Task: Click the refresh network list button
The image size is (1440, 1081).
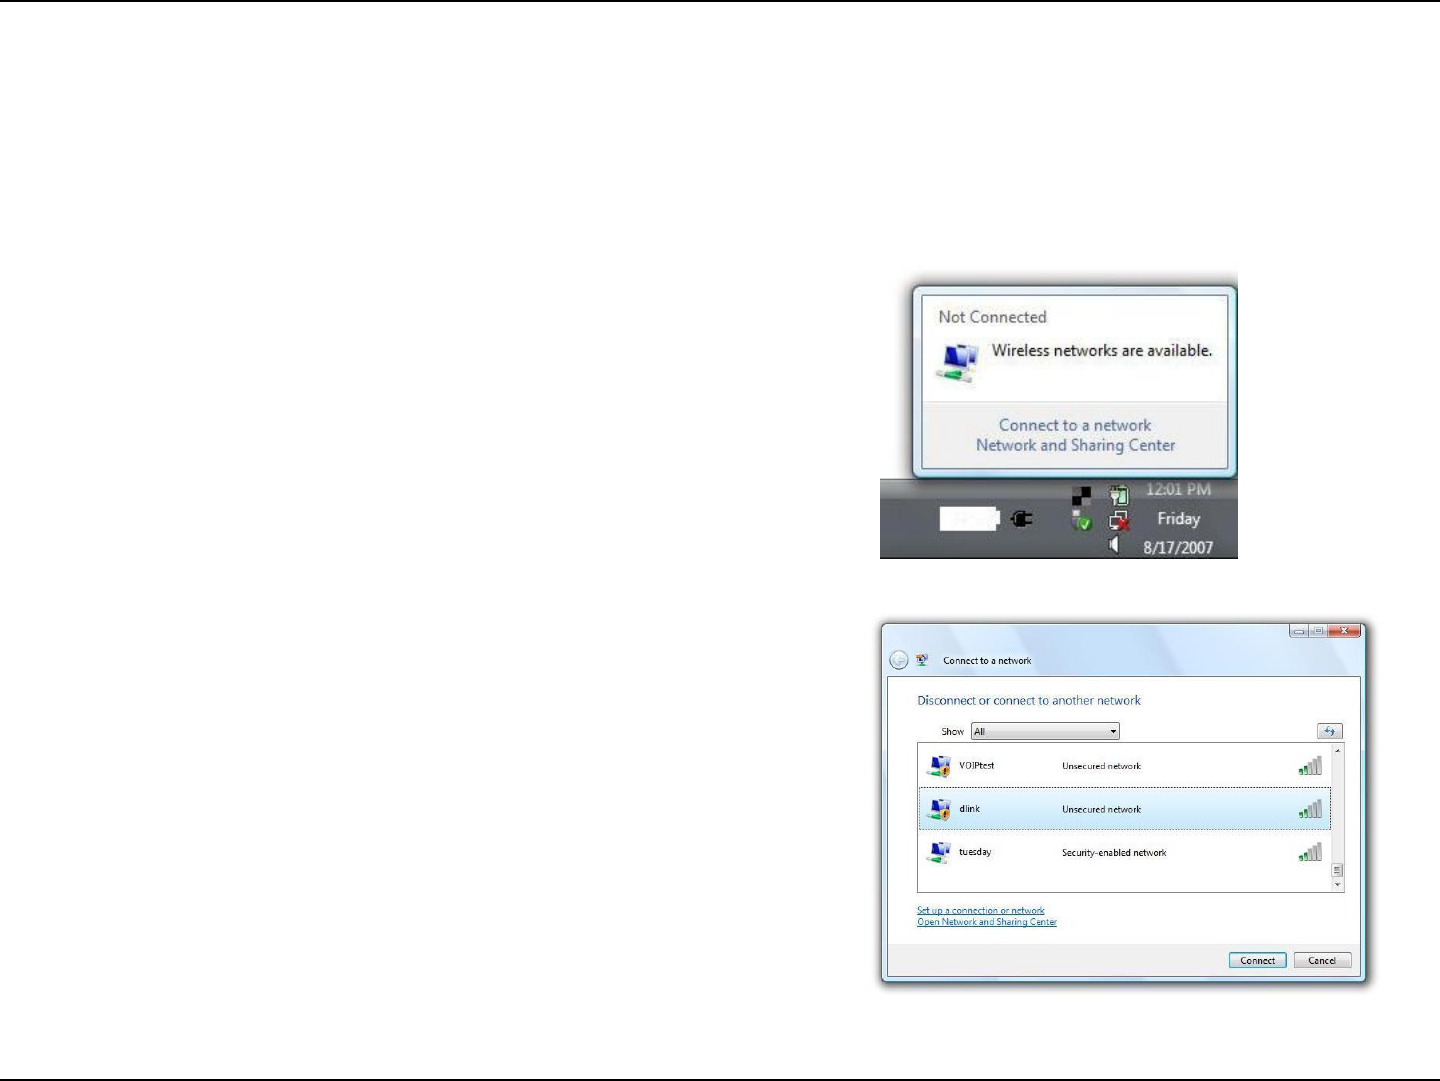Action: tap(1329, 731)
